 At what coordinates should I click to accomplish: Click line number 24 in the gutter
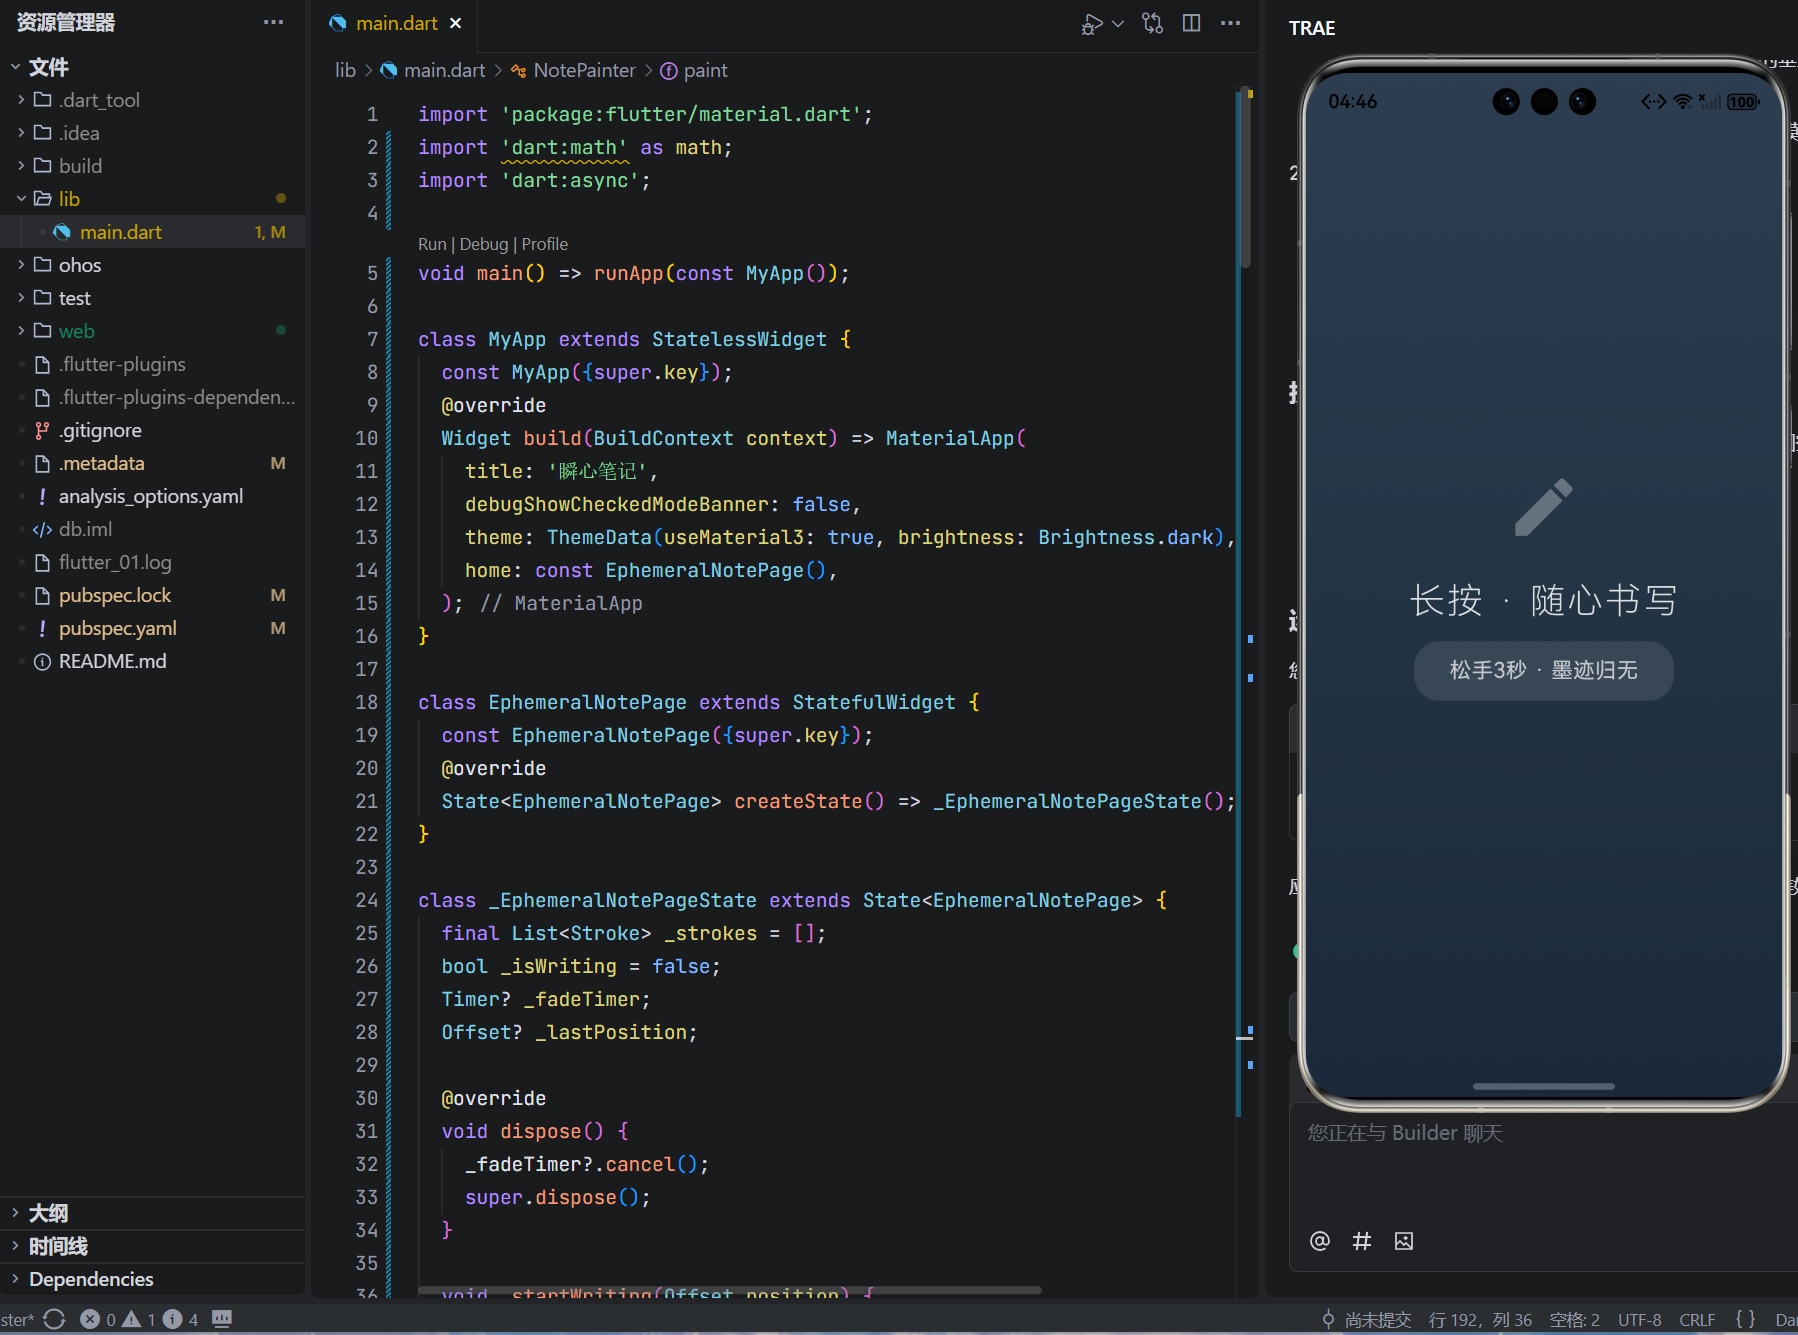click(x=367, y=900)
